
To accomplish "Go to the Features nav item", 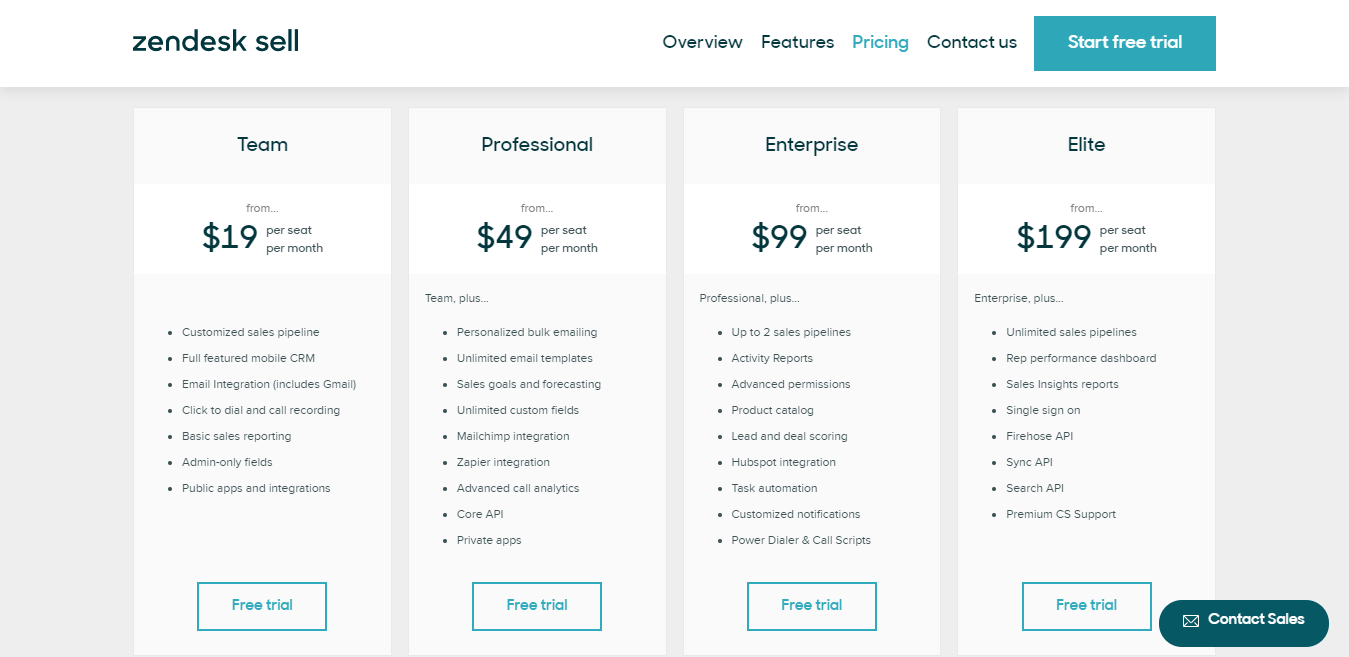I will coord(797,42).
